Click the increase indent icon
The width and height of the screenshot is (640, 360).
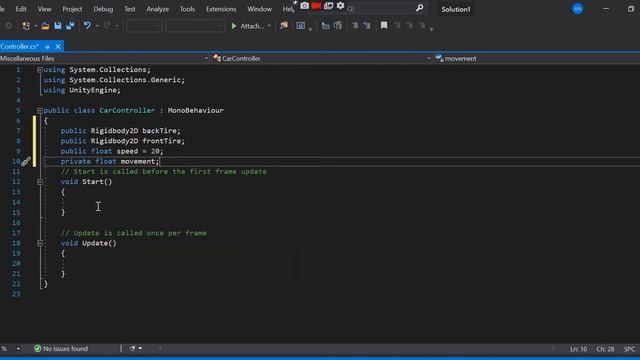(338, 26)
